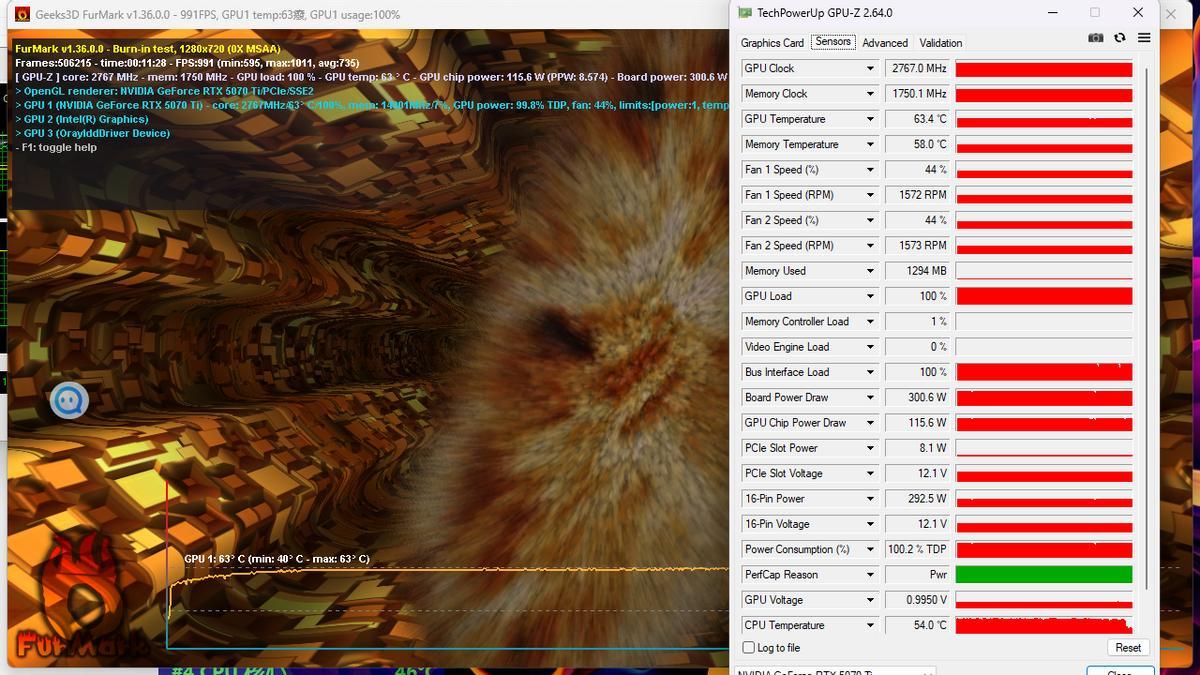
Task: Open the Fan 2 Speed (RPM) dropdown
Action: (x=870, y=246)
